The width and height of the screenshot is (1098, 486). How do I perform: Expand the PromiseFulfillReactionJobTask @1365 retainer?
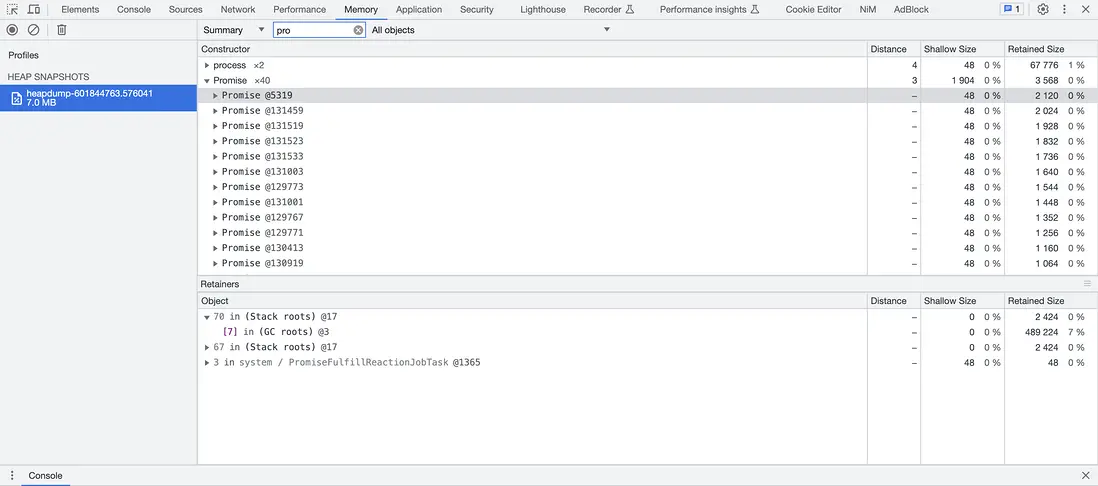[207, 363]
